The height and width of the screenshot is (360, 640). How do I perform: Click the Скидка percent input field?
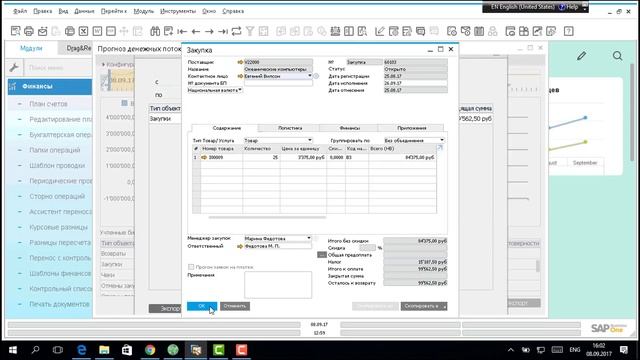[367, 248]
